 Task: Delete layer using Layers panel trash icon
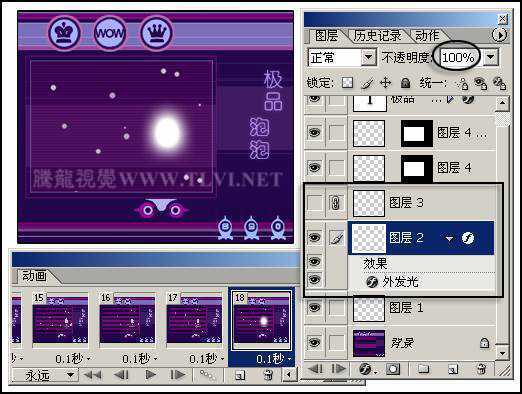point(481,369)
